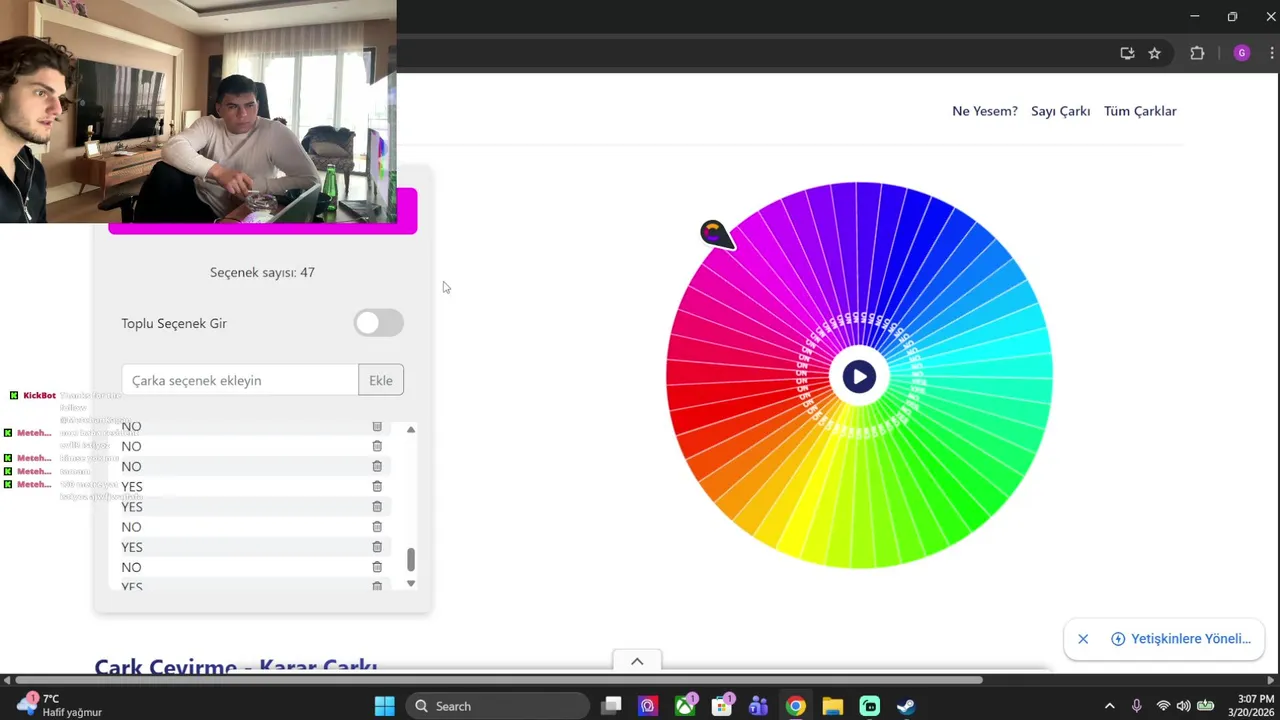Click the Ekle button
This screenshot has height=720, width=1280.
(x=381, y=380)
